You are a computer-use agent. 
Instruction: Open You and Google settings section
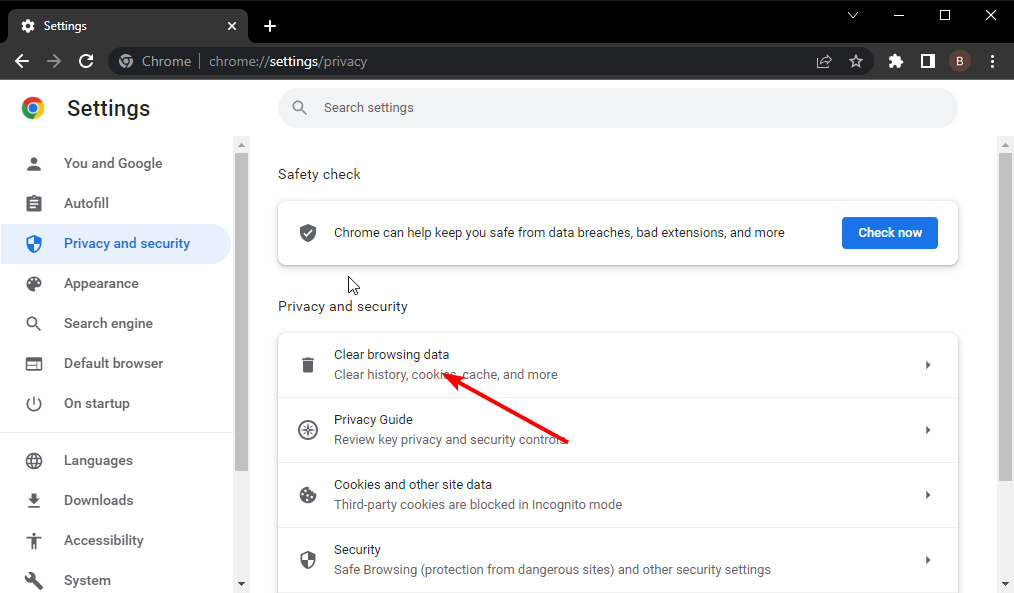click(x=115, y=163)
